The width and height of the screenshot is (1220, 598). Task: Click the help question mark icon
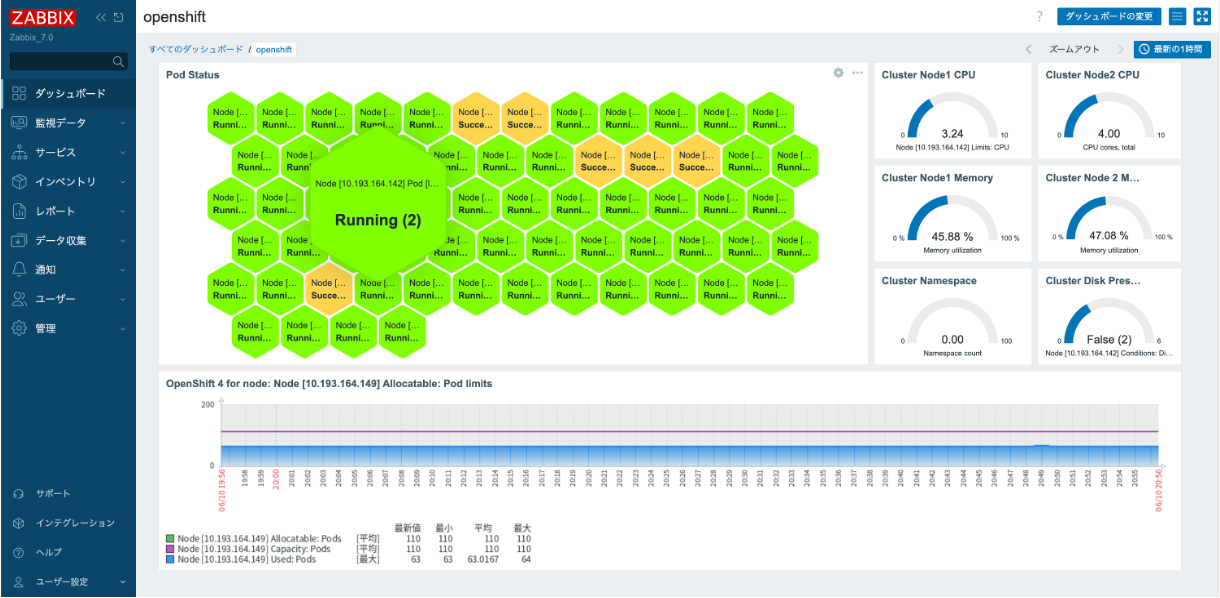pos(1039,16)
